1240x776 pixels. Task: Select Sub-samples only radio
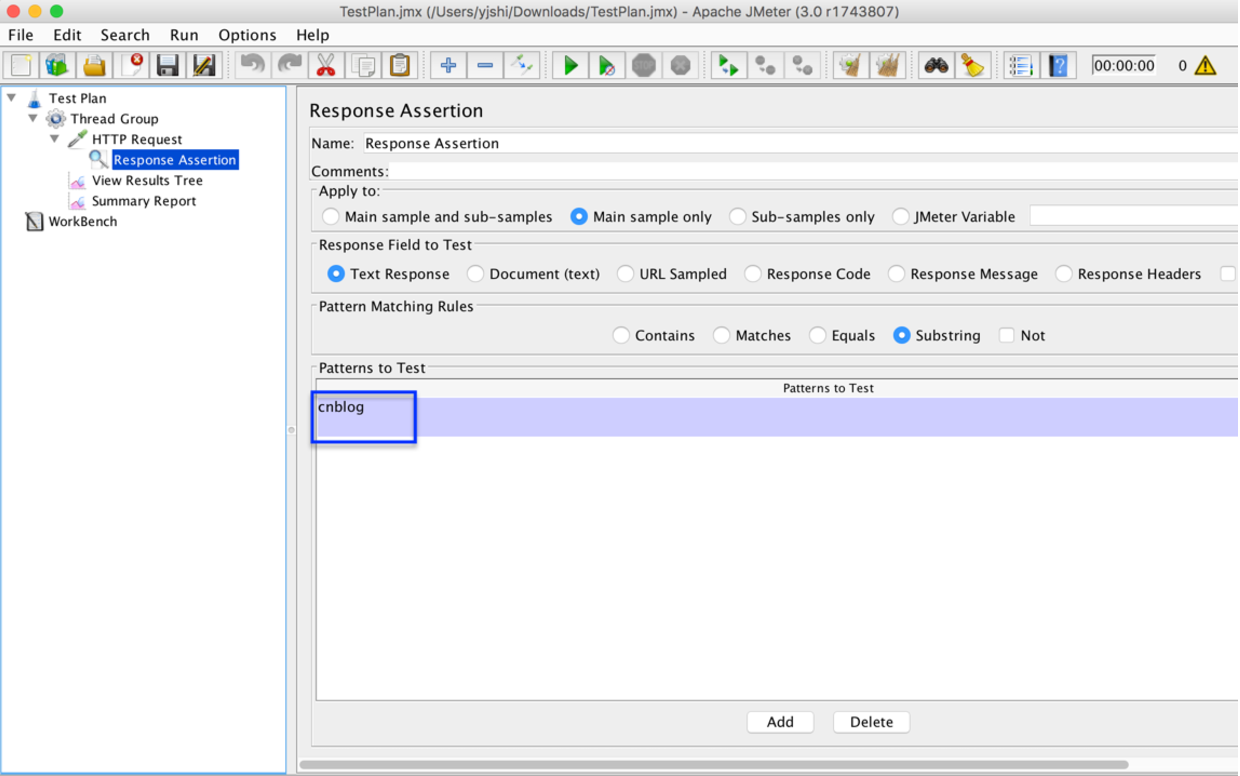737,216
